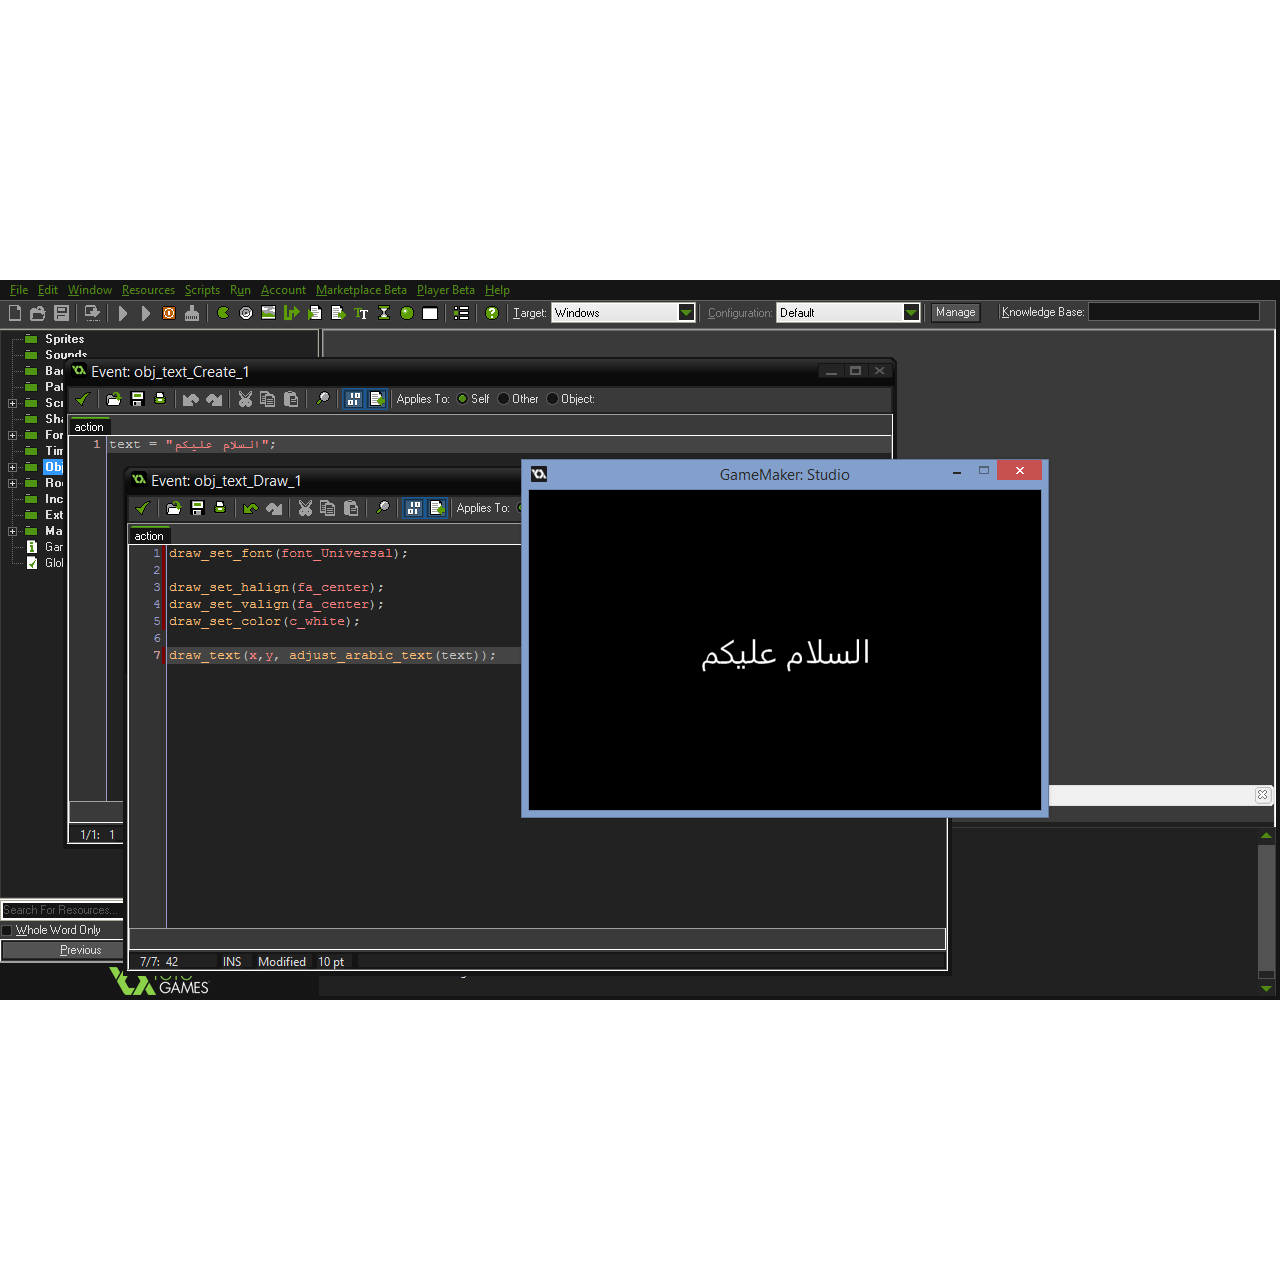Image resolution: width=1280 pixels, height=1280 pixels.
Task: Select the Other radio button in Applies To
Action: point(503,399)
